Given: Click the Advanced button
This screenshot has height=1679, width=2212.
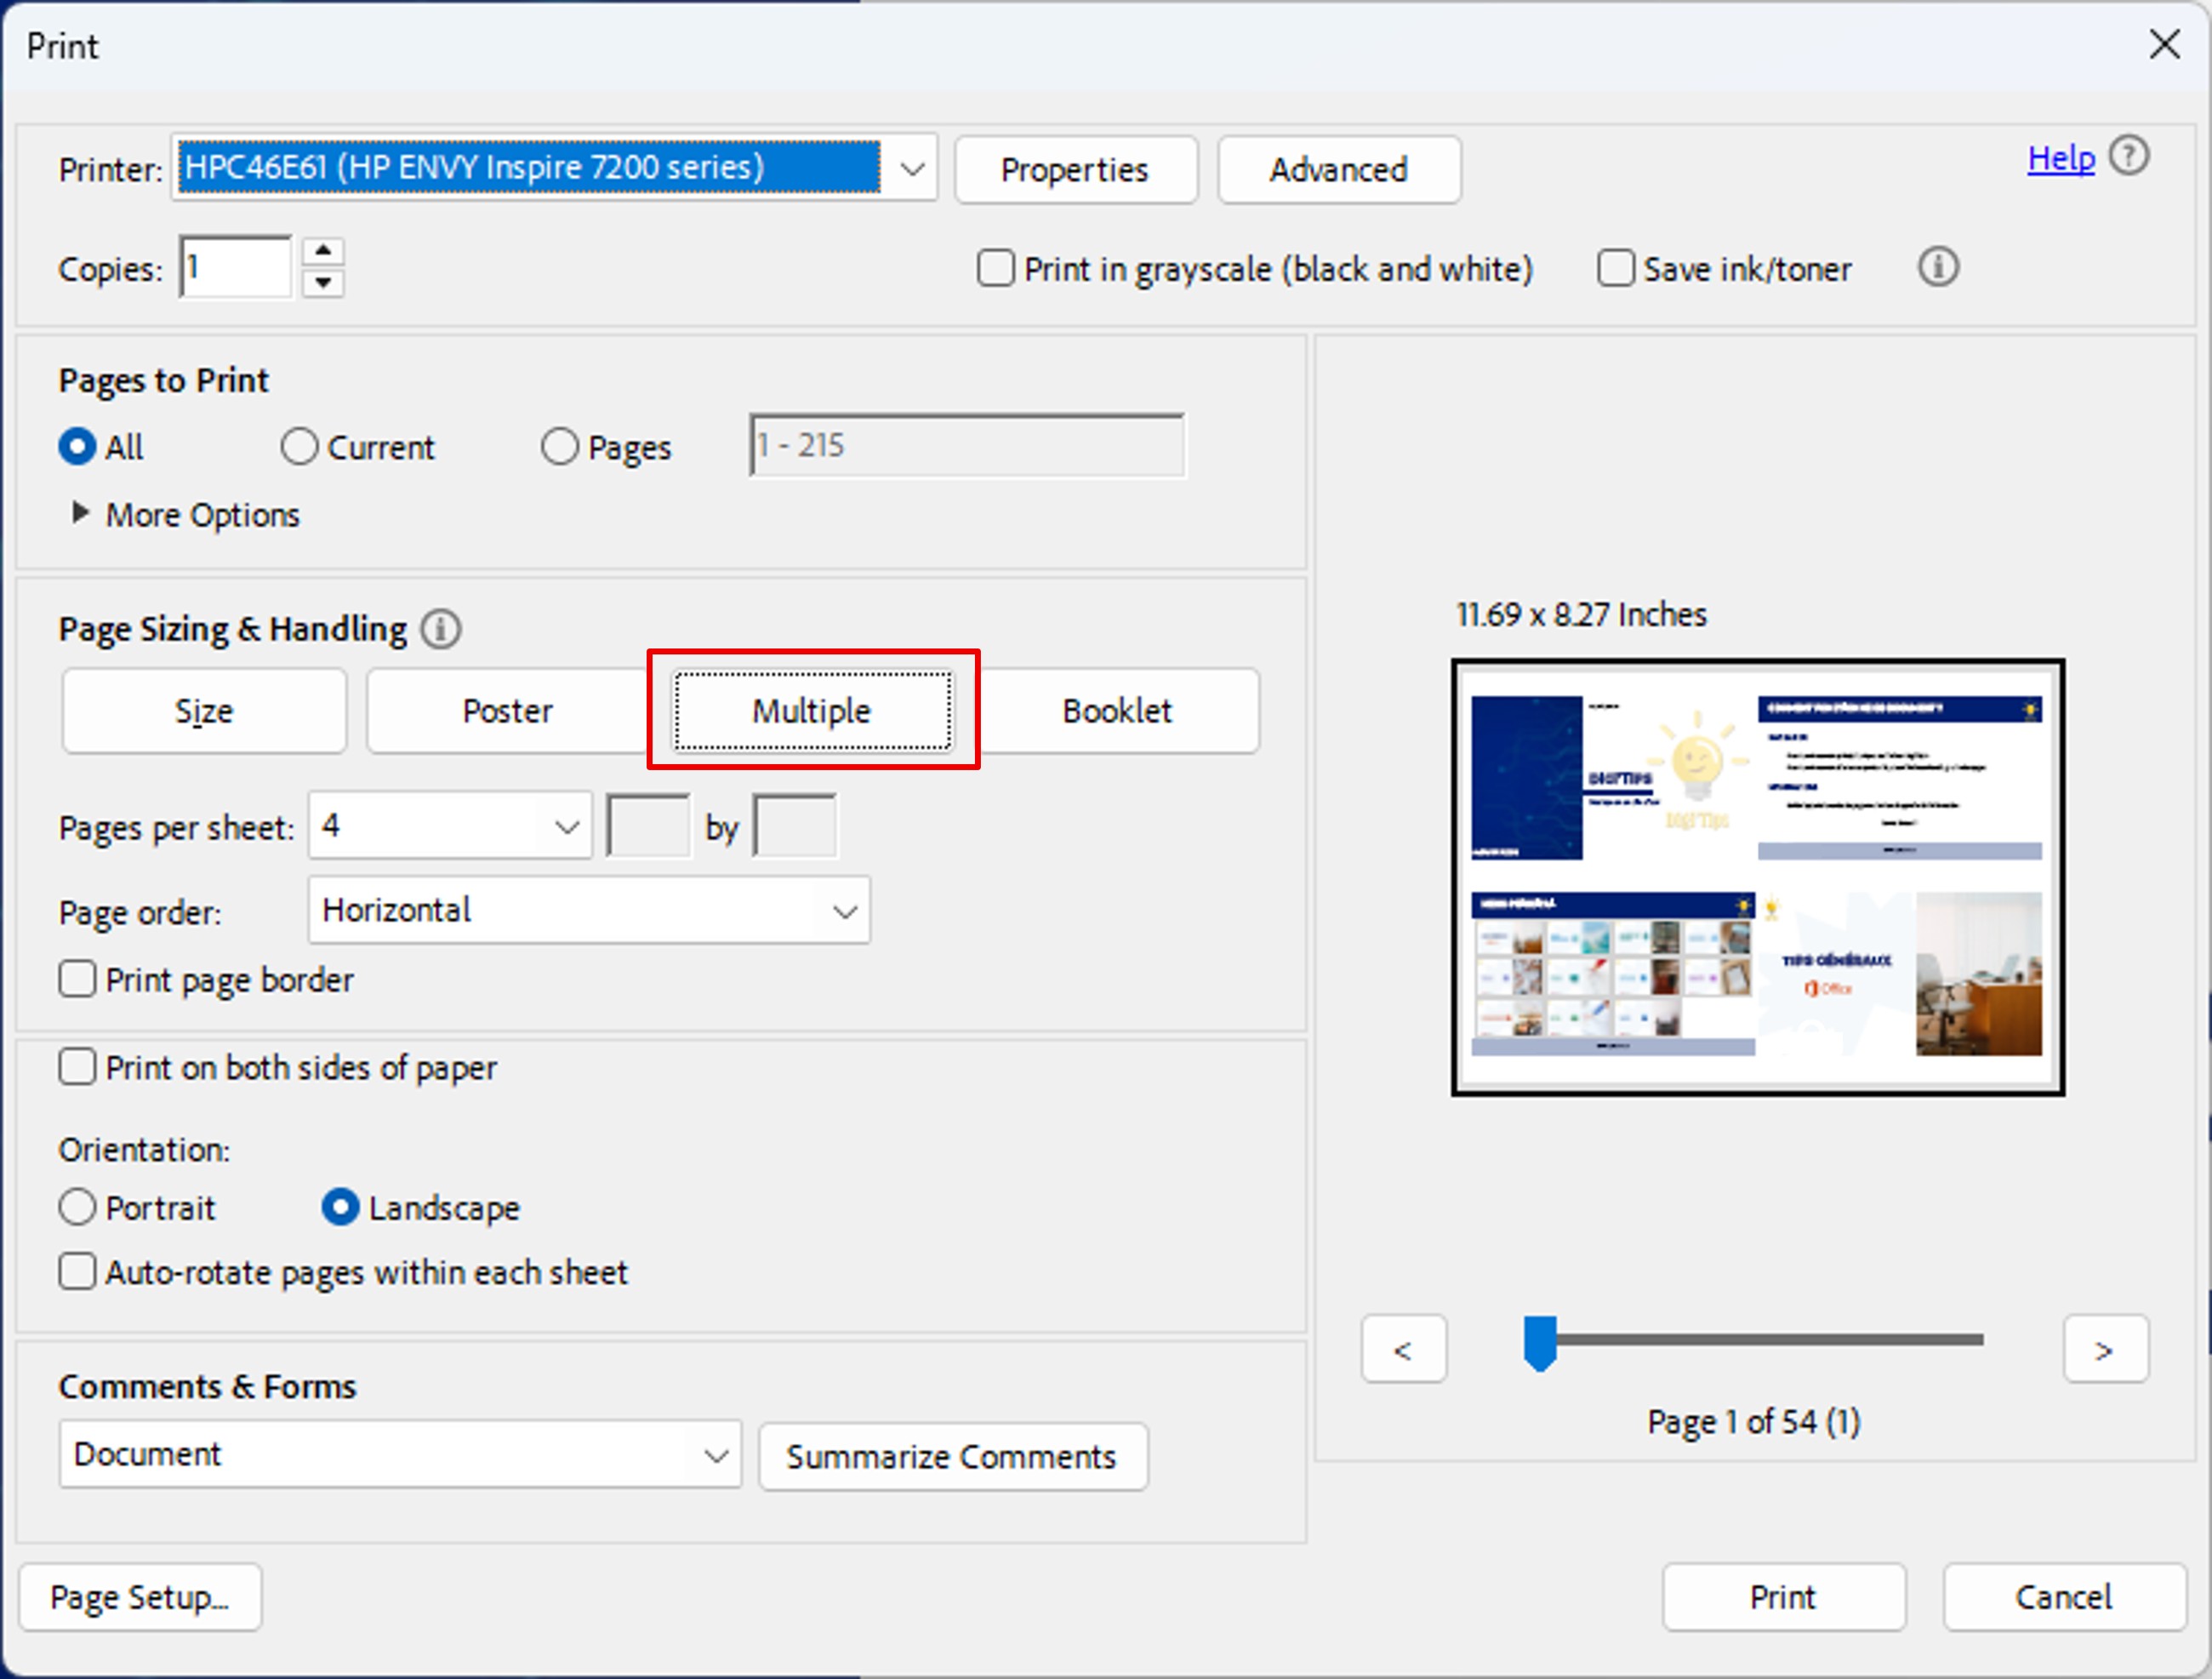Looking at the screenshot, I should click(1339, 170).
